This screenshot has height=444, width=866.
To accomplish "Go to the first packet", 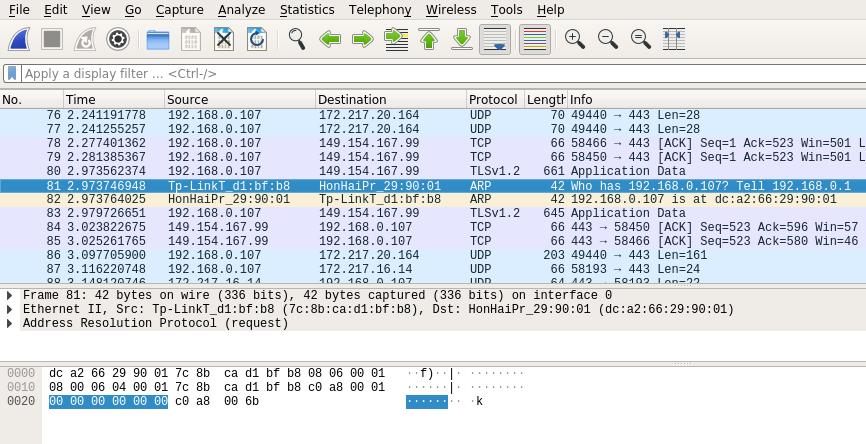I will click(429, 39).
